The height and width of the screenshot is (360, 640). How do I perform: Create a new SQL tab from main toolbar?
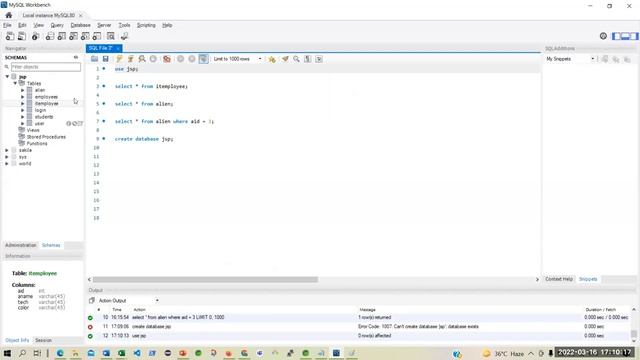(10, 36)
